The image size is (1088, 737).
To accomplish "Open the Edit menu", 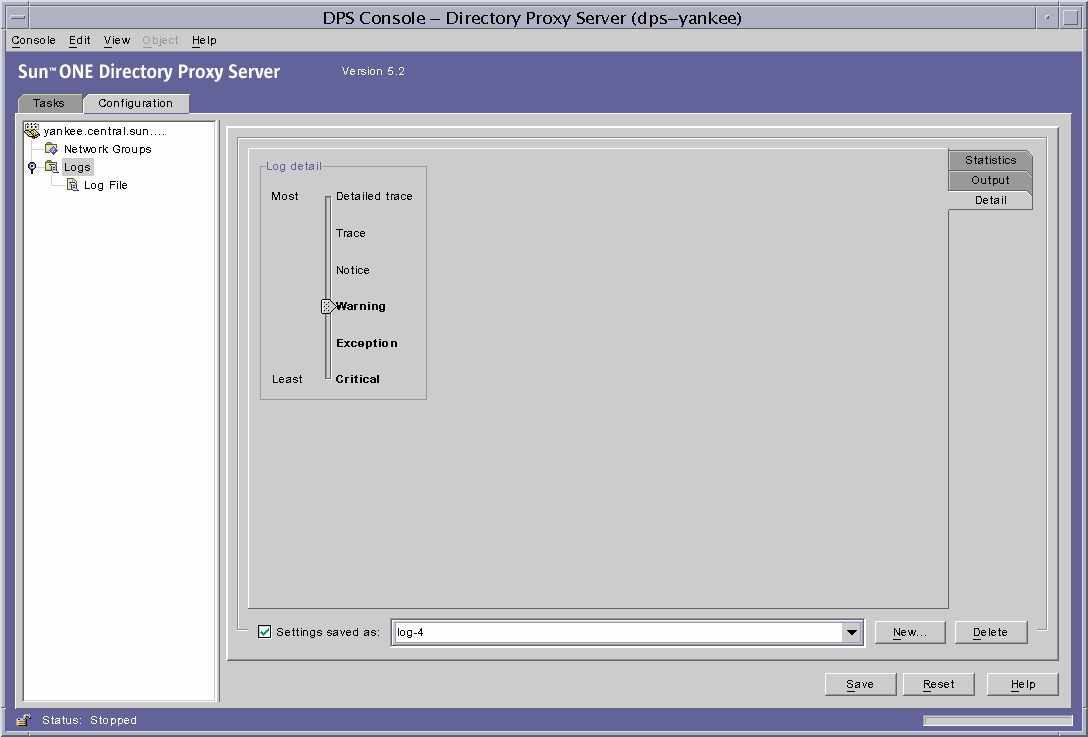I will pos(80,40).
